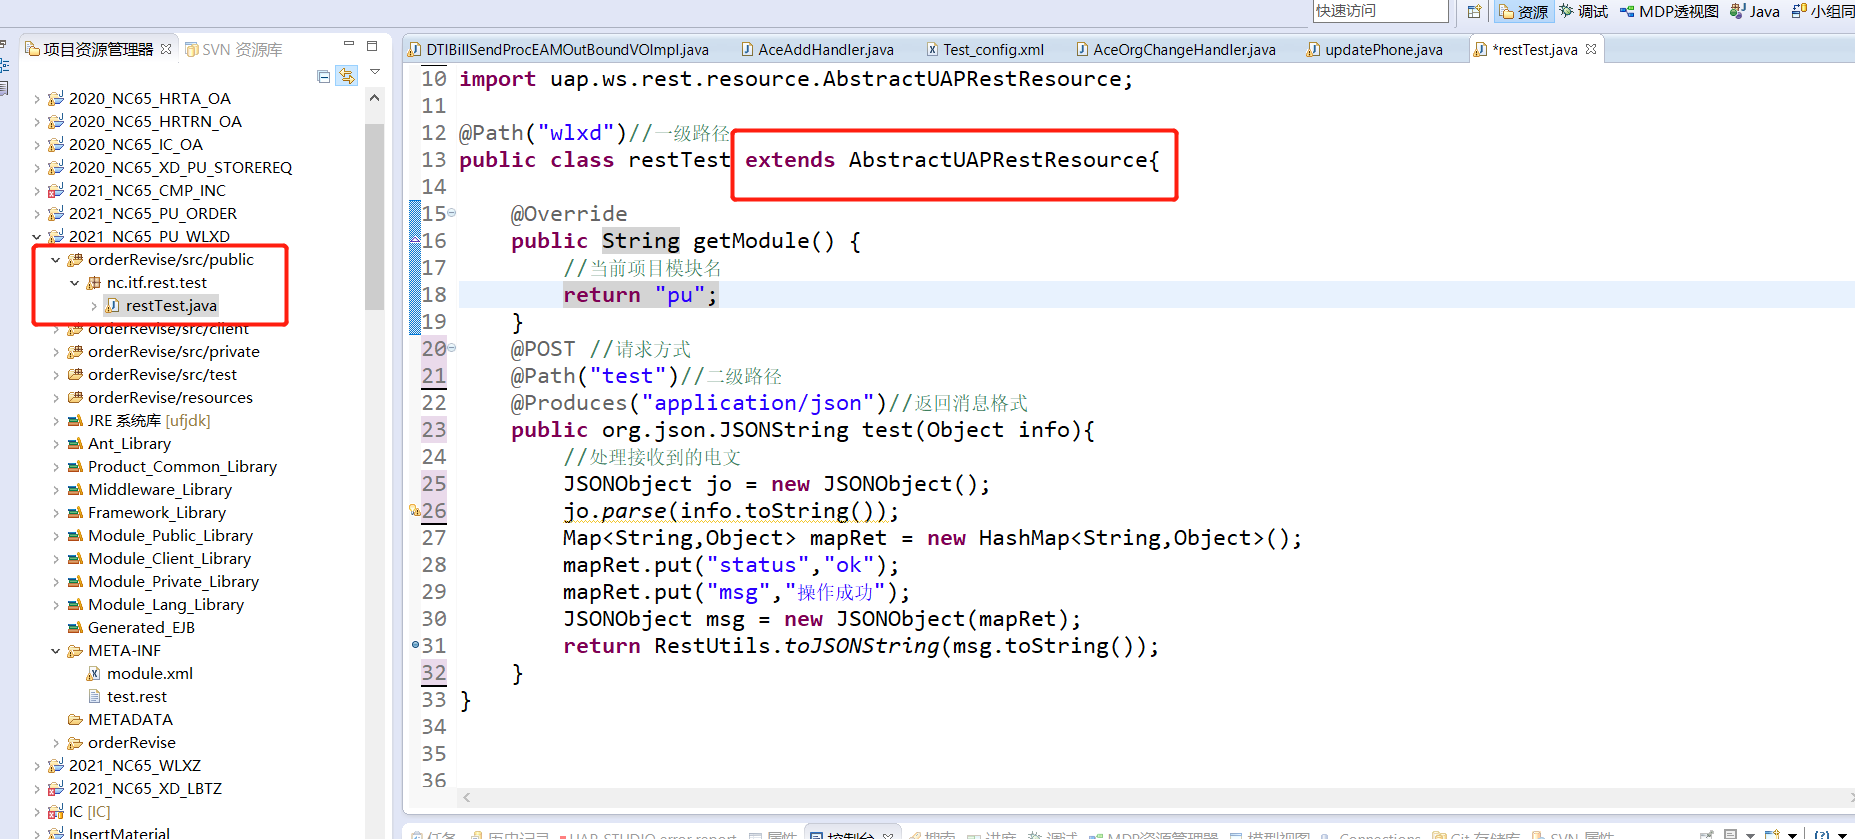
Task: Expand the 2020_NC65_HRTRN_OA project
Action: point(37,122)
